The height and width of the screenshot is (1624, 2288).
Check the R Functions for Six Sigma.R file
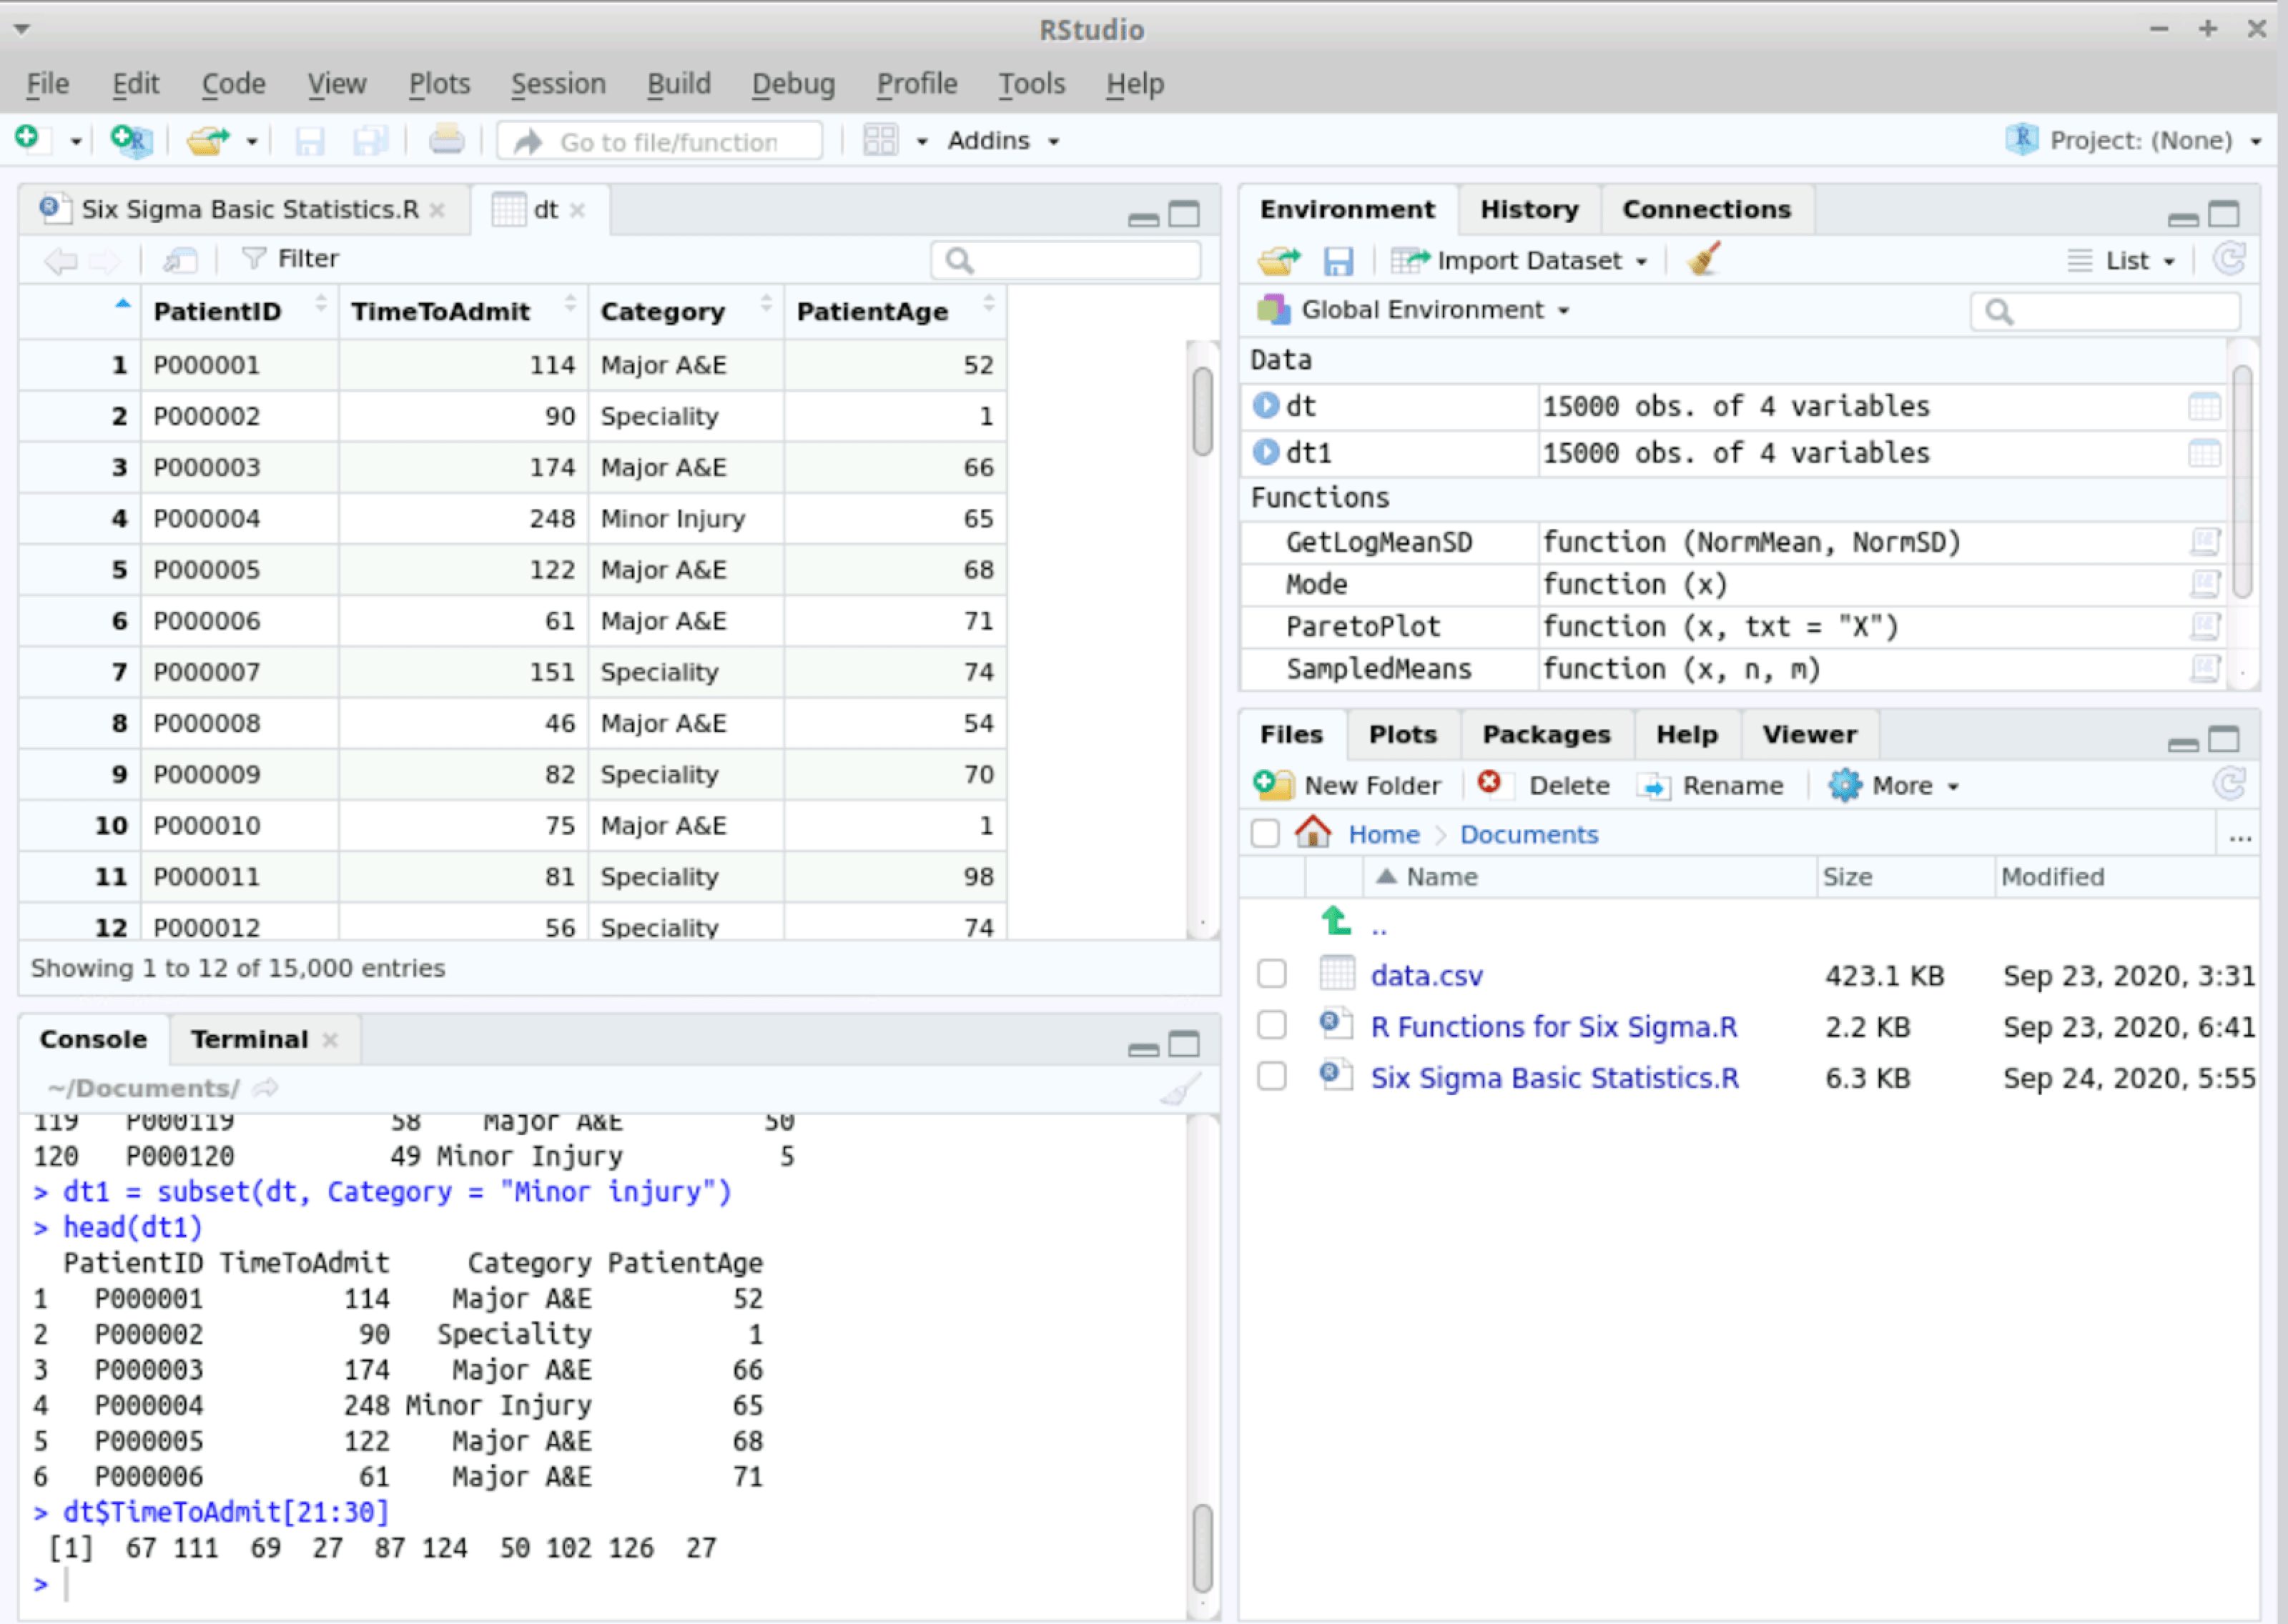[1271, 1025]
